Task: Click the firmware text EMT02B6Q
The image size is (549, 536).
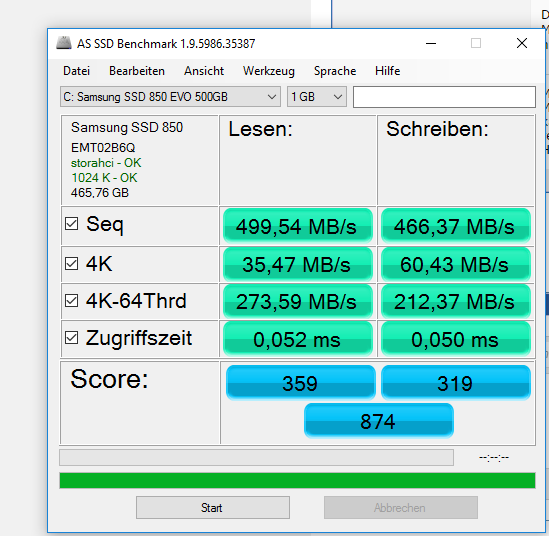Action: pyautogui.click(x=103, y=148)
